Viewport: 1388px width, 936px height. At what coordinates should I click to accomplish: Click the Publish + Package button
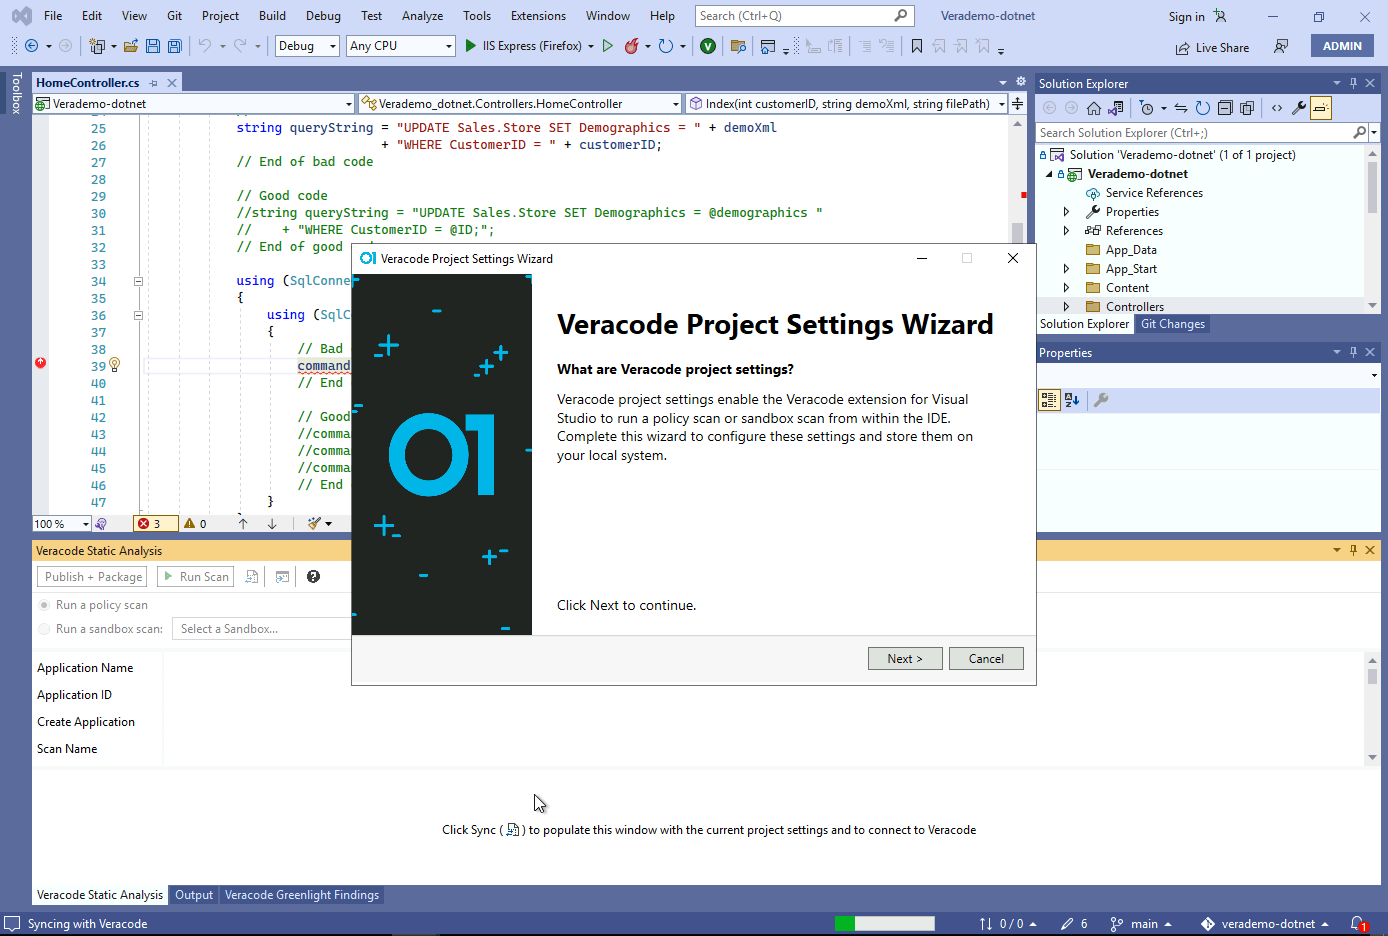[x=91, y=576]
